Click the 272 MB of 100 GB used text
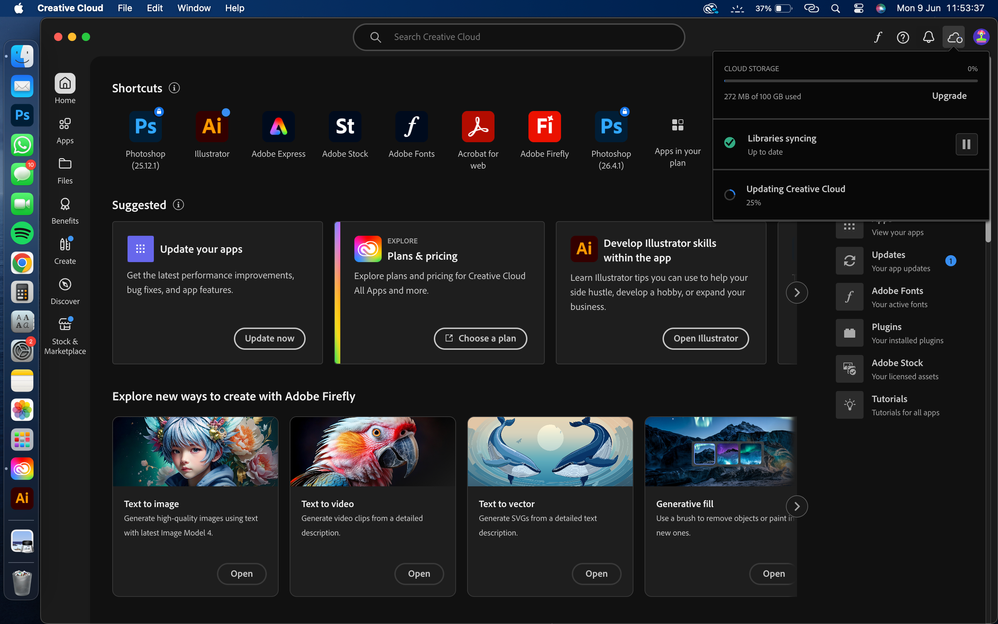Screen dimensions: 998x624 point(763,97)
